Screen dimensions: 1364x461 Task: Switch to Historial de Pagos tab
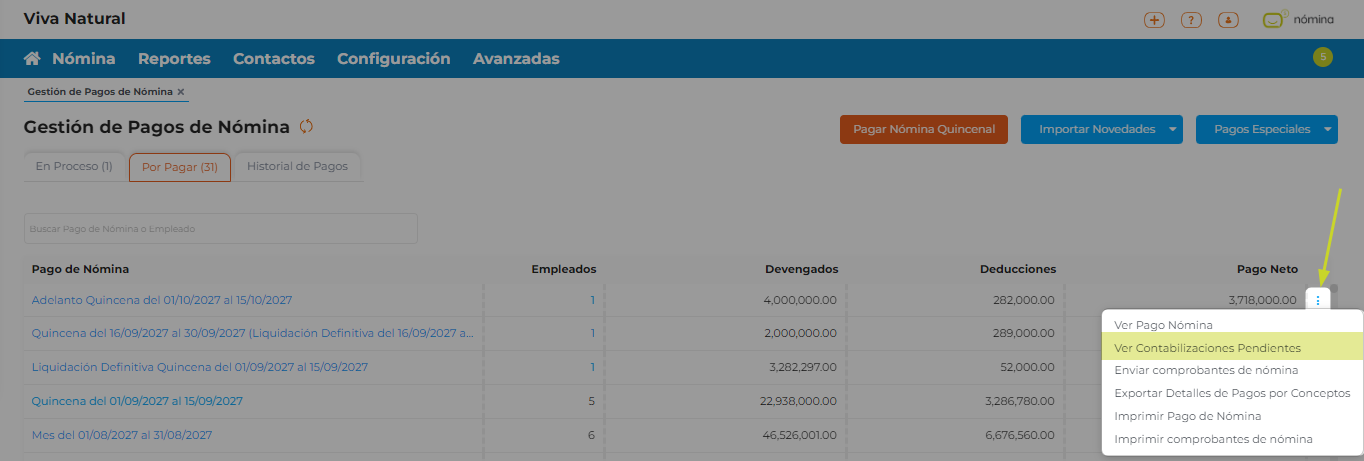pyautogui.click(x=297, y=167)
